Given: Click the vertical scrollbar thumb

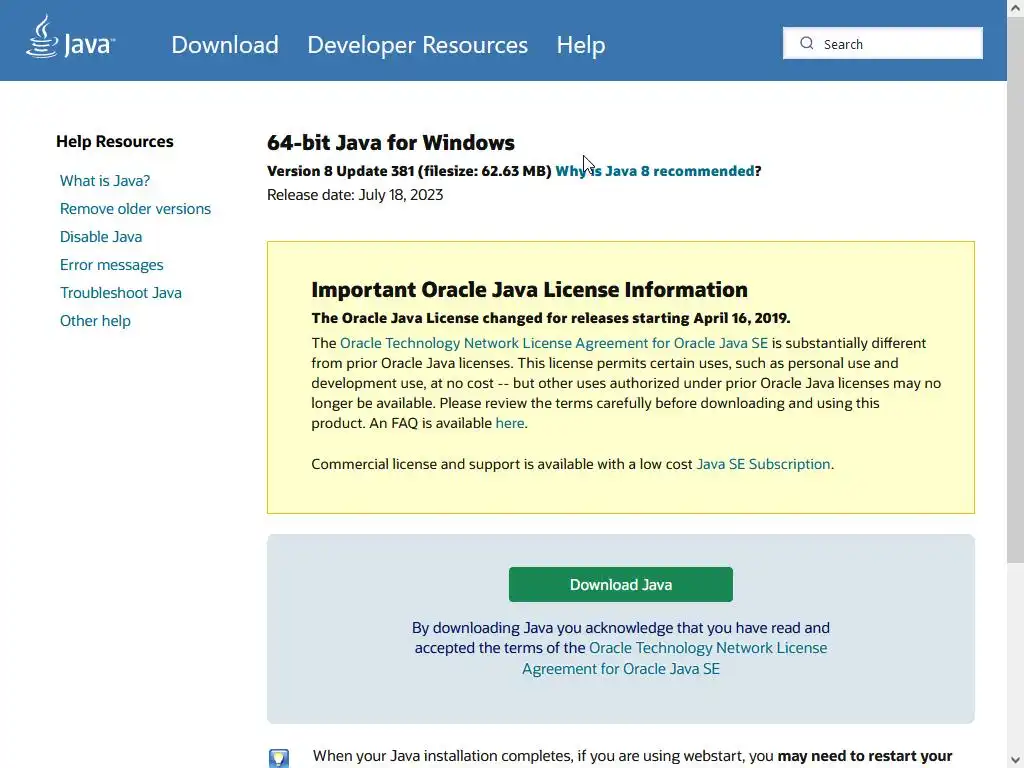Looking at the screenshot, I should coord(1016,288).
